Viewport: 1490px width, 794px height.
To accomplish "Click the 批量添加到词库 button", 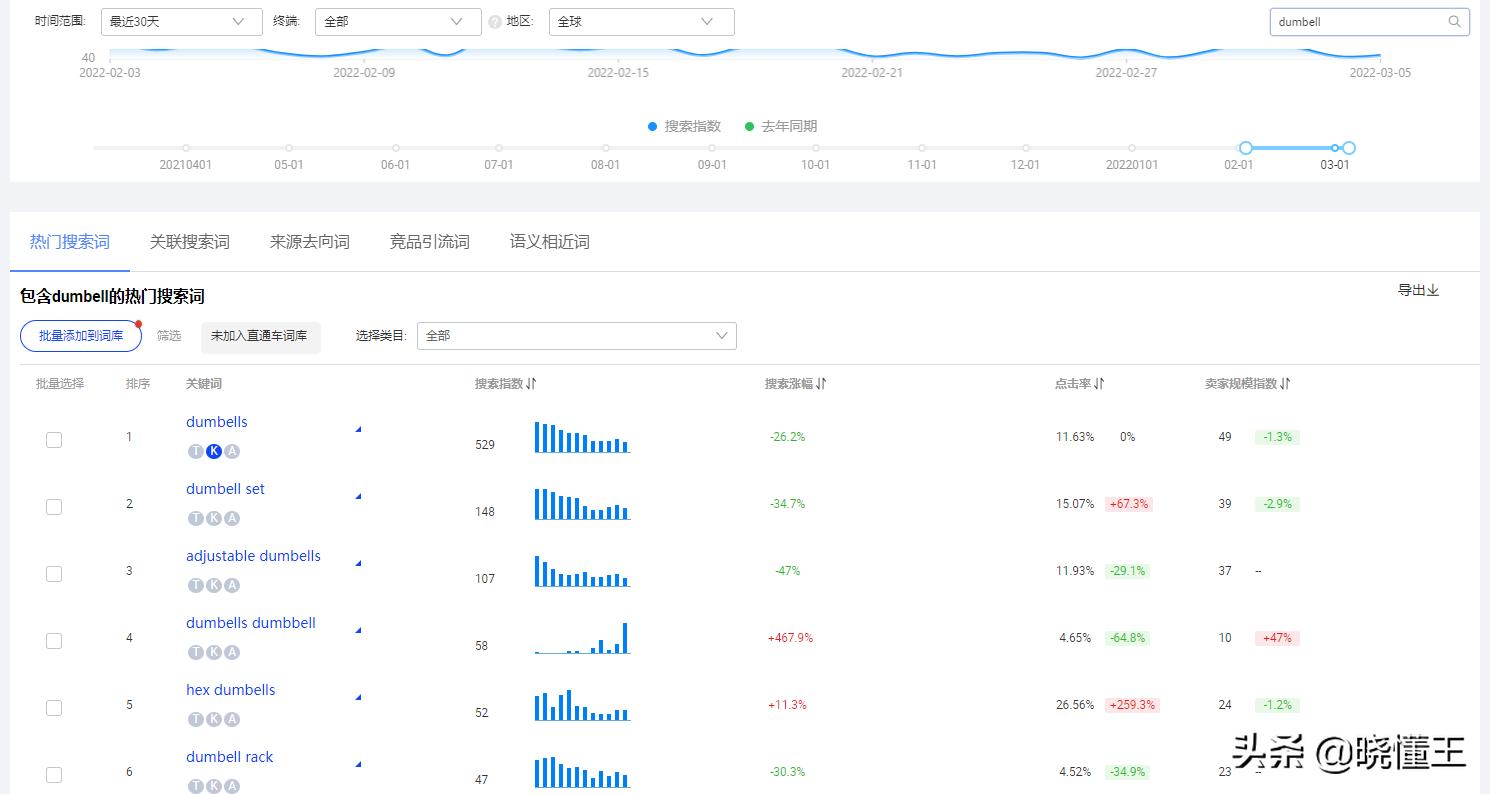I will pos(80,335).
